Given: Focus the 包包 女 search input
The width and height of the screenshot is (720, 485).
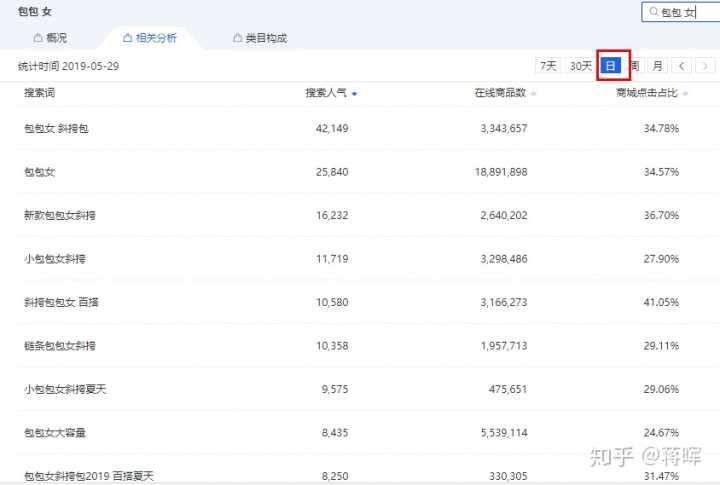Looking at the screenshot, I should [687, 12].
